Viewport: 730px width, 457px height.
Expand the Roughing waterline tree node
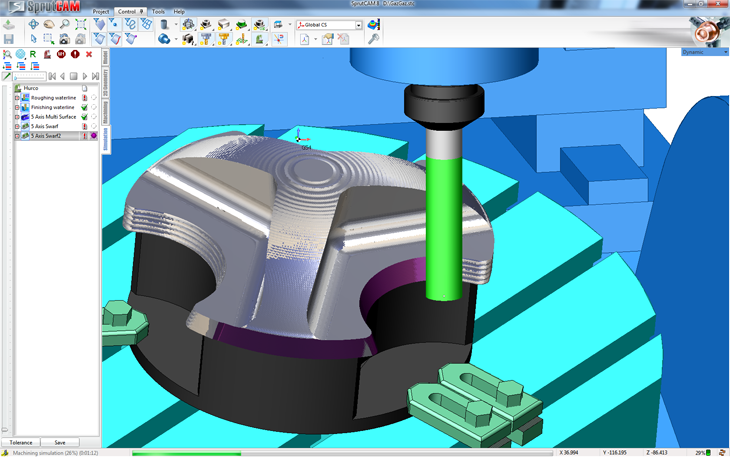[x=17, y=98]
